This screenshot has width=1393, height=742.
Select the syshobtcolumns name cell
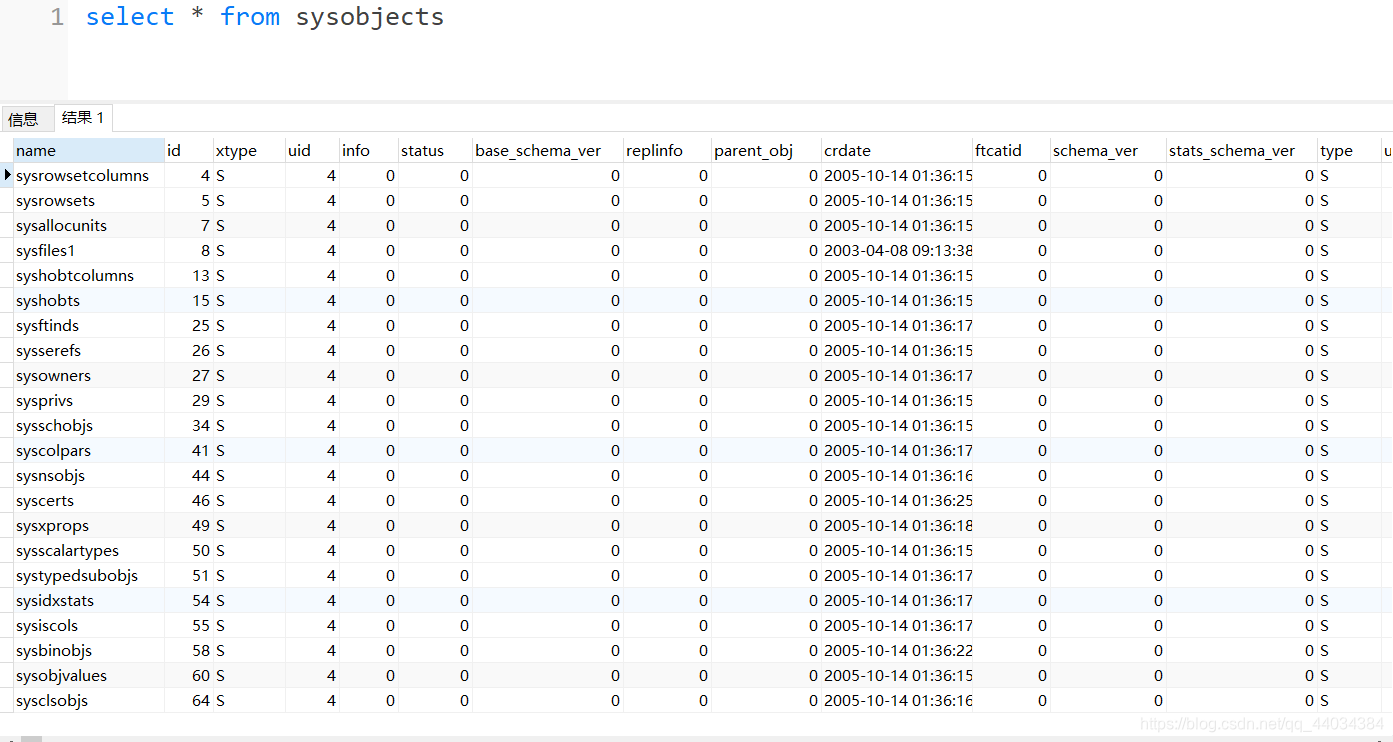click(x=89, y=275)
